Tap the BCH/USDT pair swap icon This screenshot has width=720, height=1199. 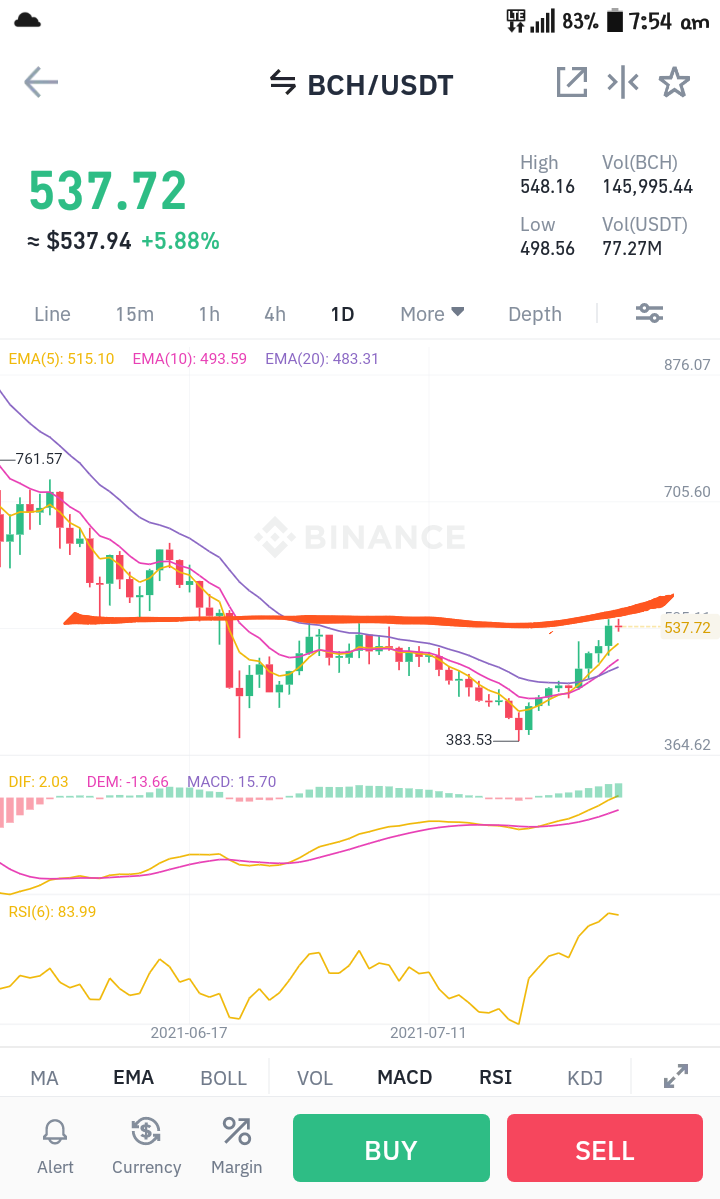tap(283, 83)
